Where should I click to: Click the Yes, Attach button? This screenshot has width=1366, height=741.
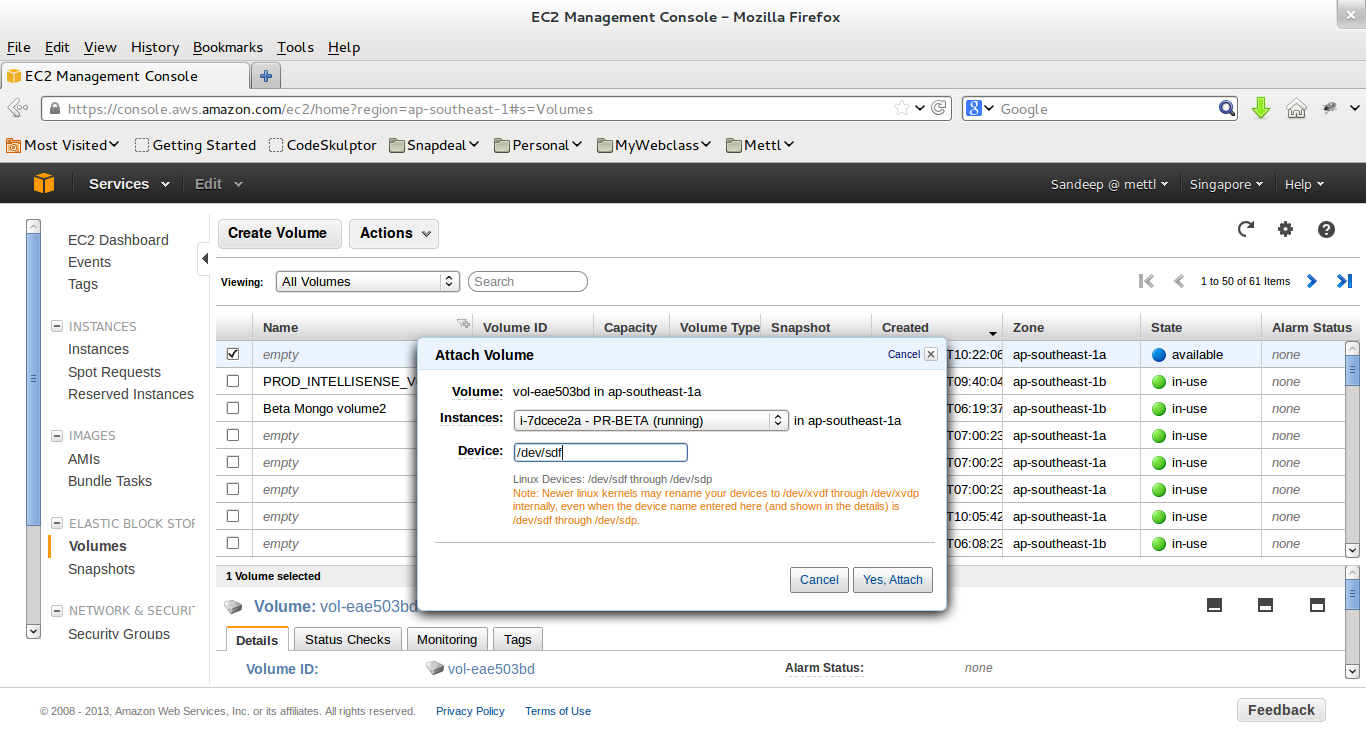(892, 580)
